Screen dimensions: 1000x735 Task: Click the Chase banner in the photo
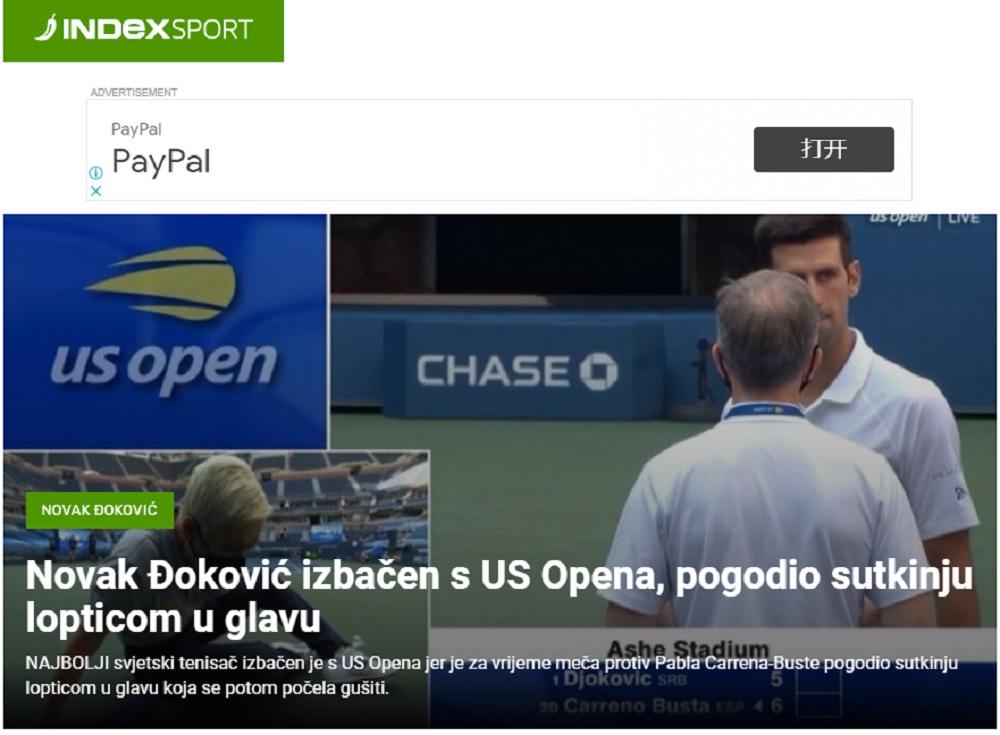[x=517, y=371]
